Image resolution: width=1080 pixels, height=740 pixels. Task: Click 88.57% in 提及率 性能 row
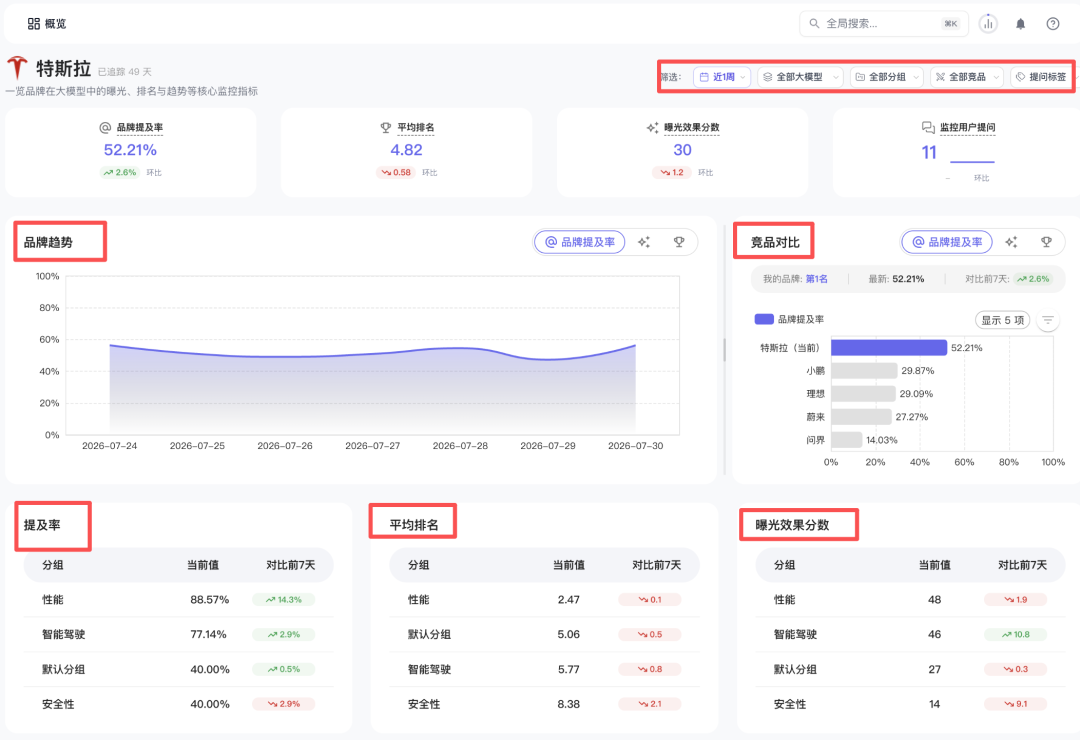coord(209,599)
